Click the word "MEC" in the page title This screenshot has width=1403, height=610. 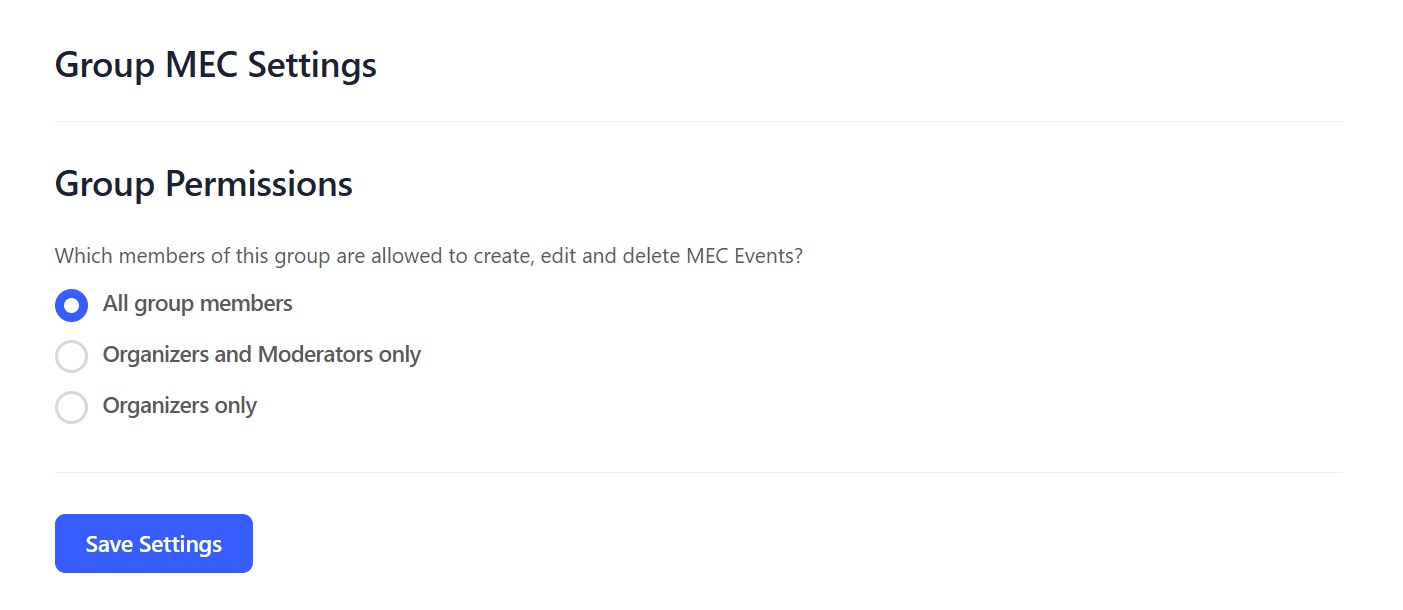201,65
